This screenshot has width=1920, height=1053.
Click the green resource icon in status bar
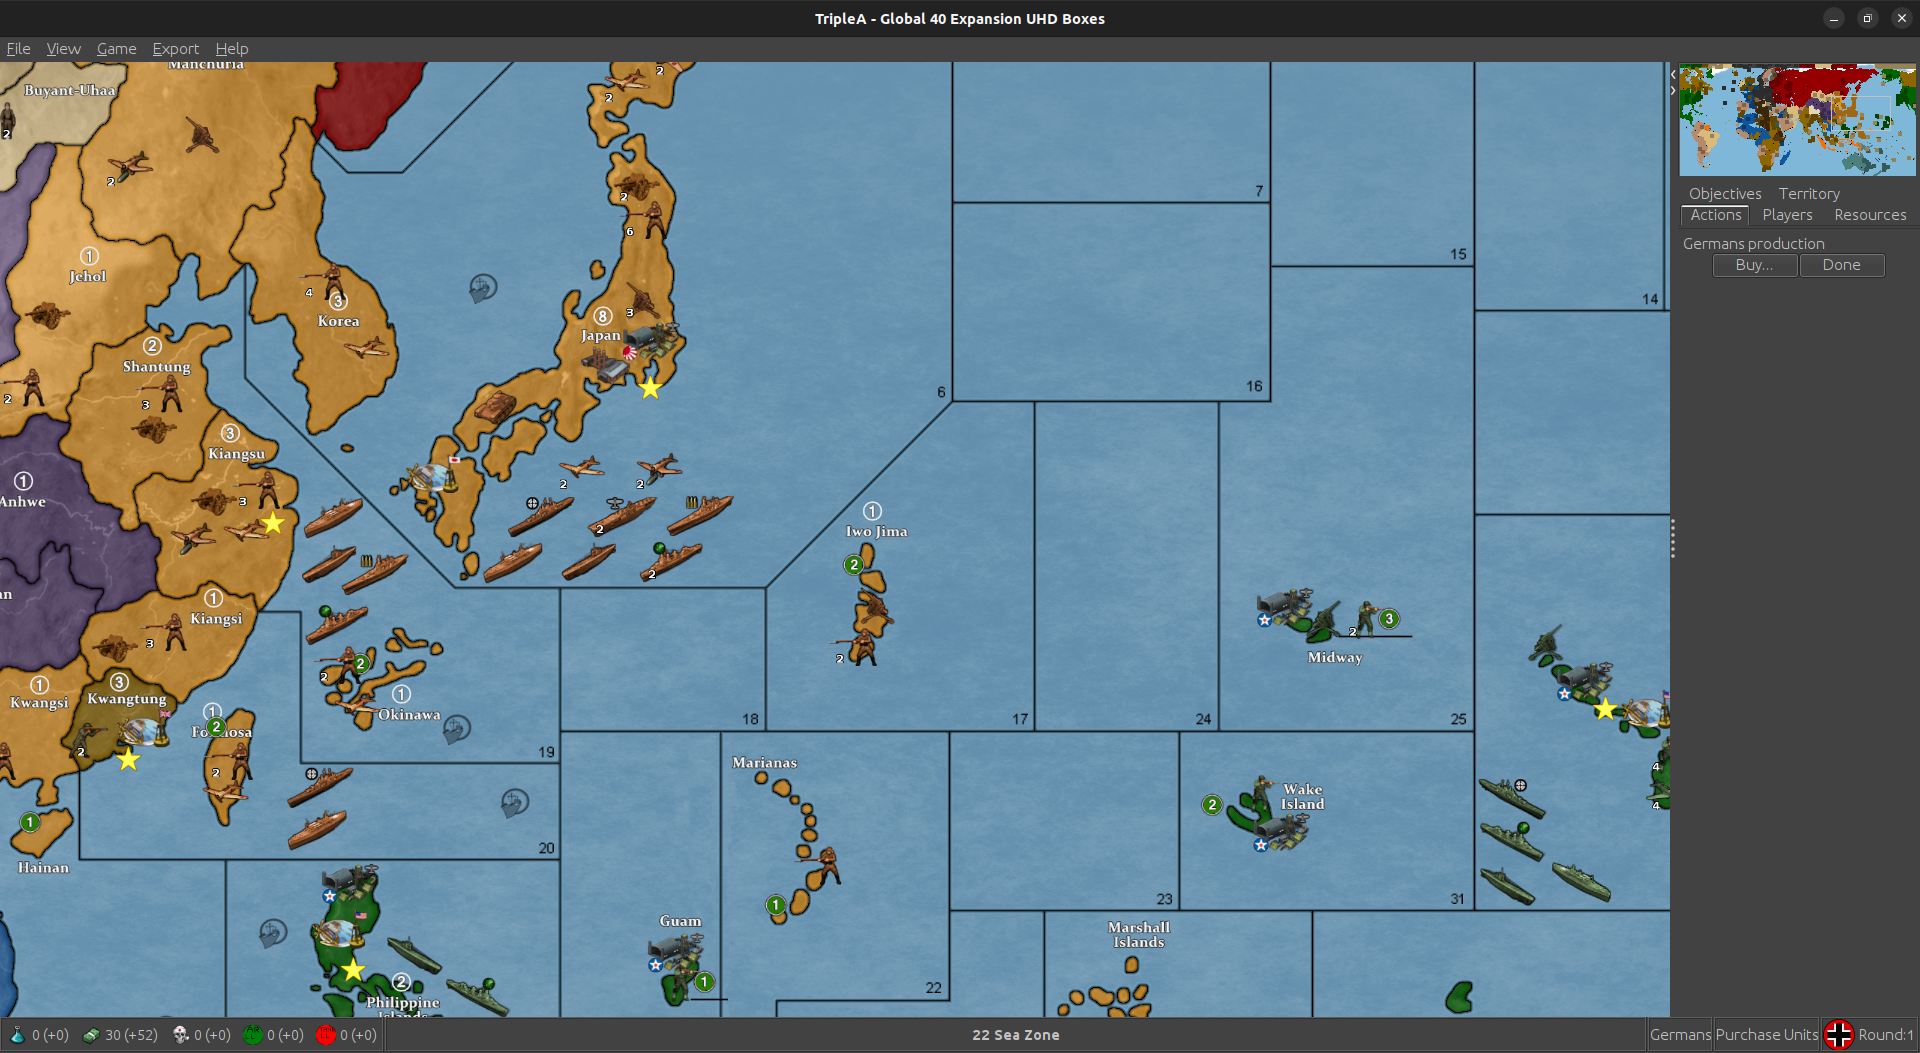[253, 1035]
